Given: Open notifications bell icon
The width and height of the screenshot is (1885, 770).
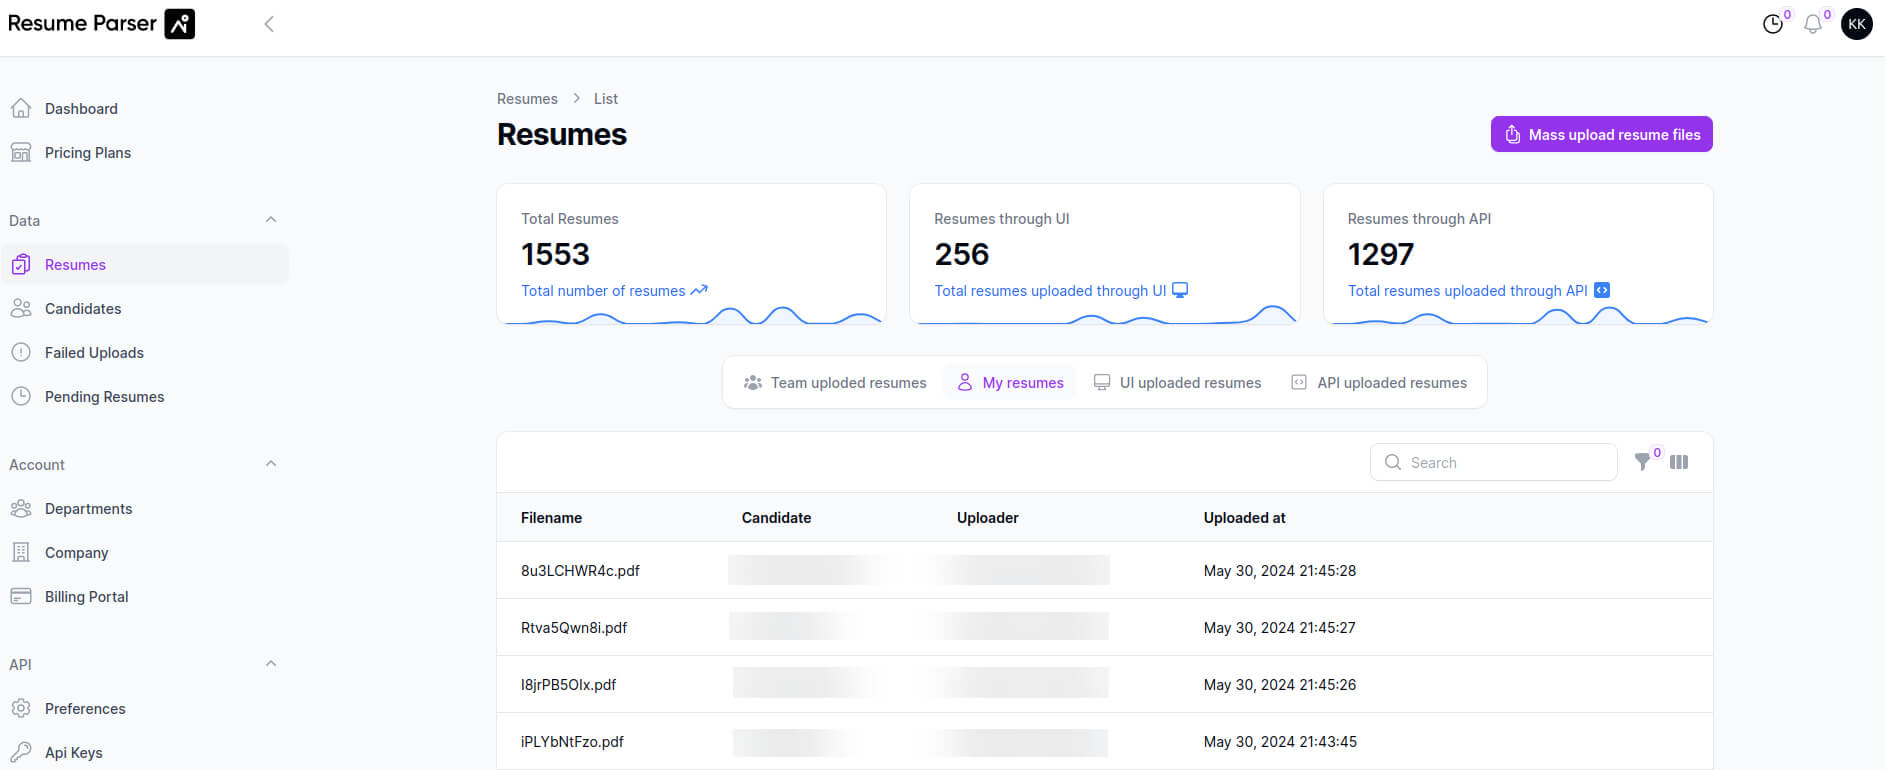Looking at the screenshot, I should [1813, 24].
